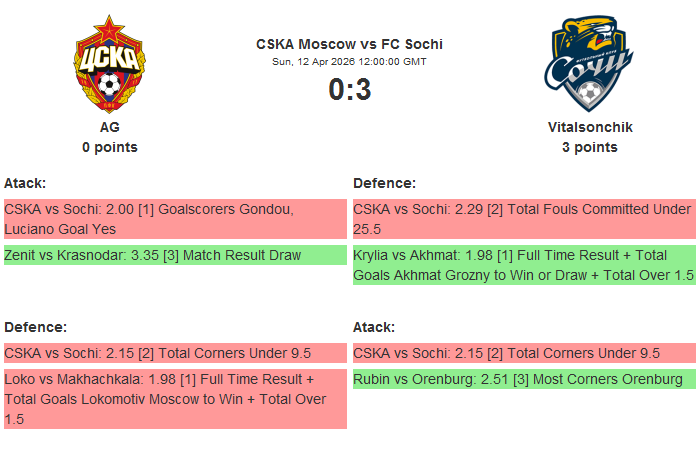Select the Rubin vs Orenburg Most Corners bet
Viewport: 700px width, 460px height.
pos(523,379)
